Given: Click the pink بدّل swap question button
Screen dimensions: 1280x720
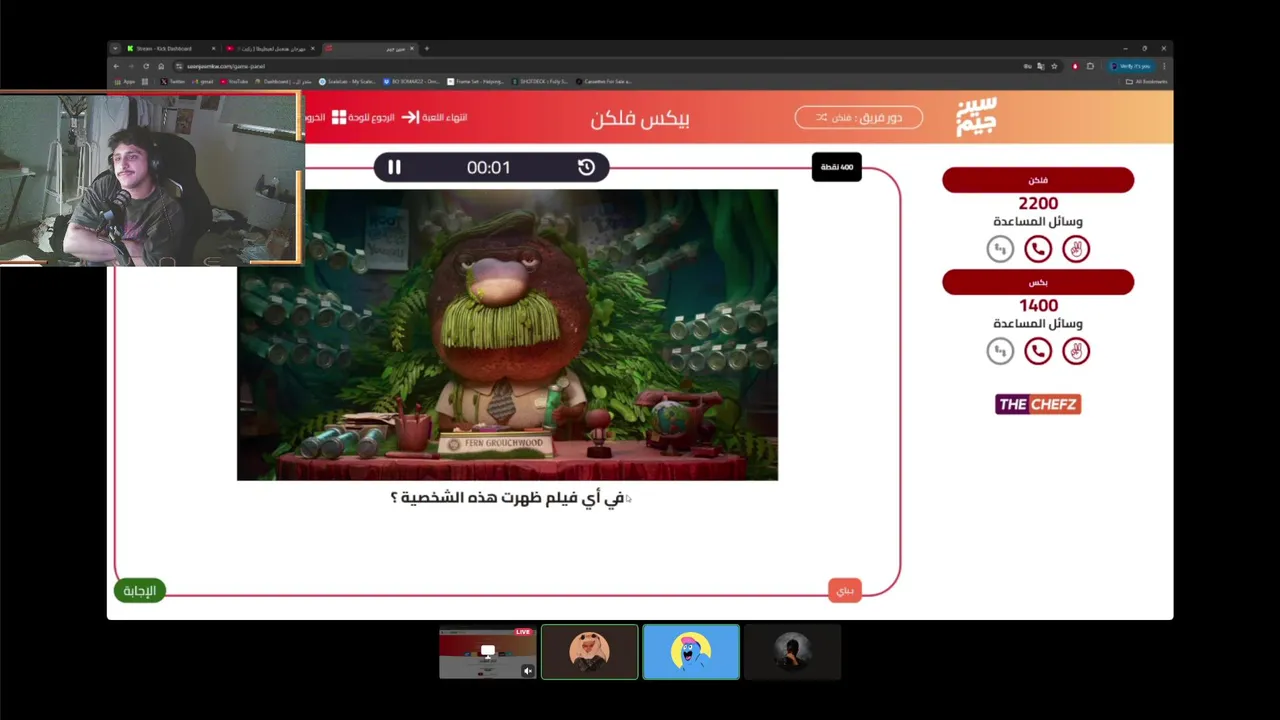Looking at the screenshot, I should (x=845, y=591).
